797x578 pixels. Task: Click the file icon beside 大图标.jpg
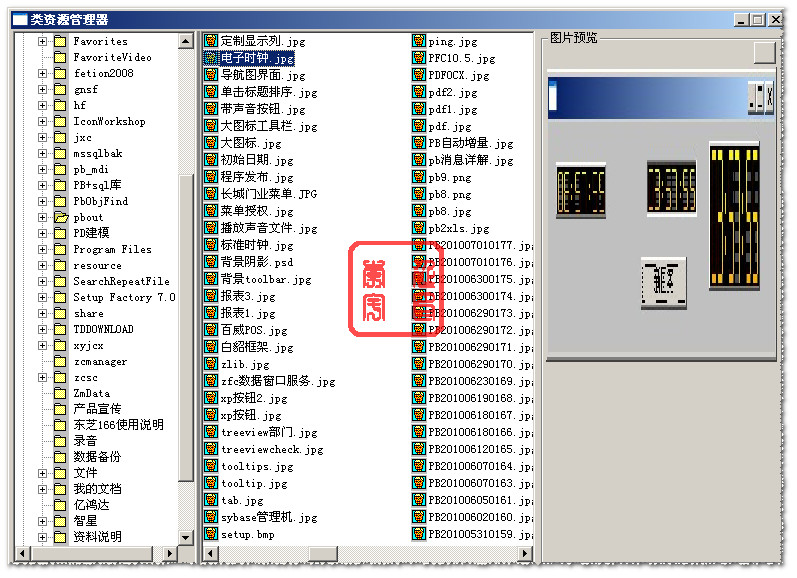[x=211, y=143]
